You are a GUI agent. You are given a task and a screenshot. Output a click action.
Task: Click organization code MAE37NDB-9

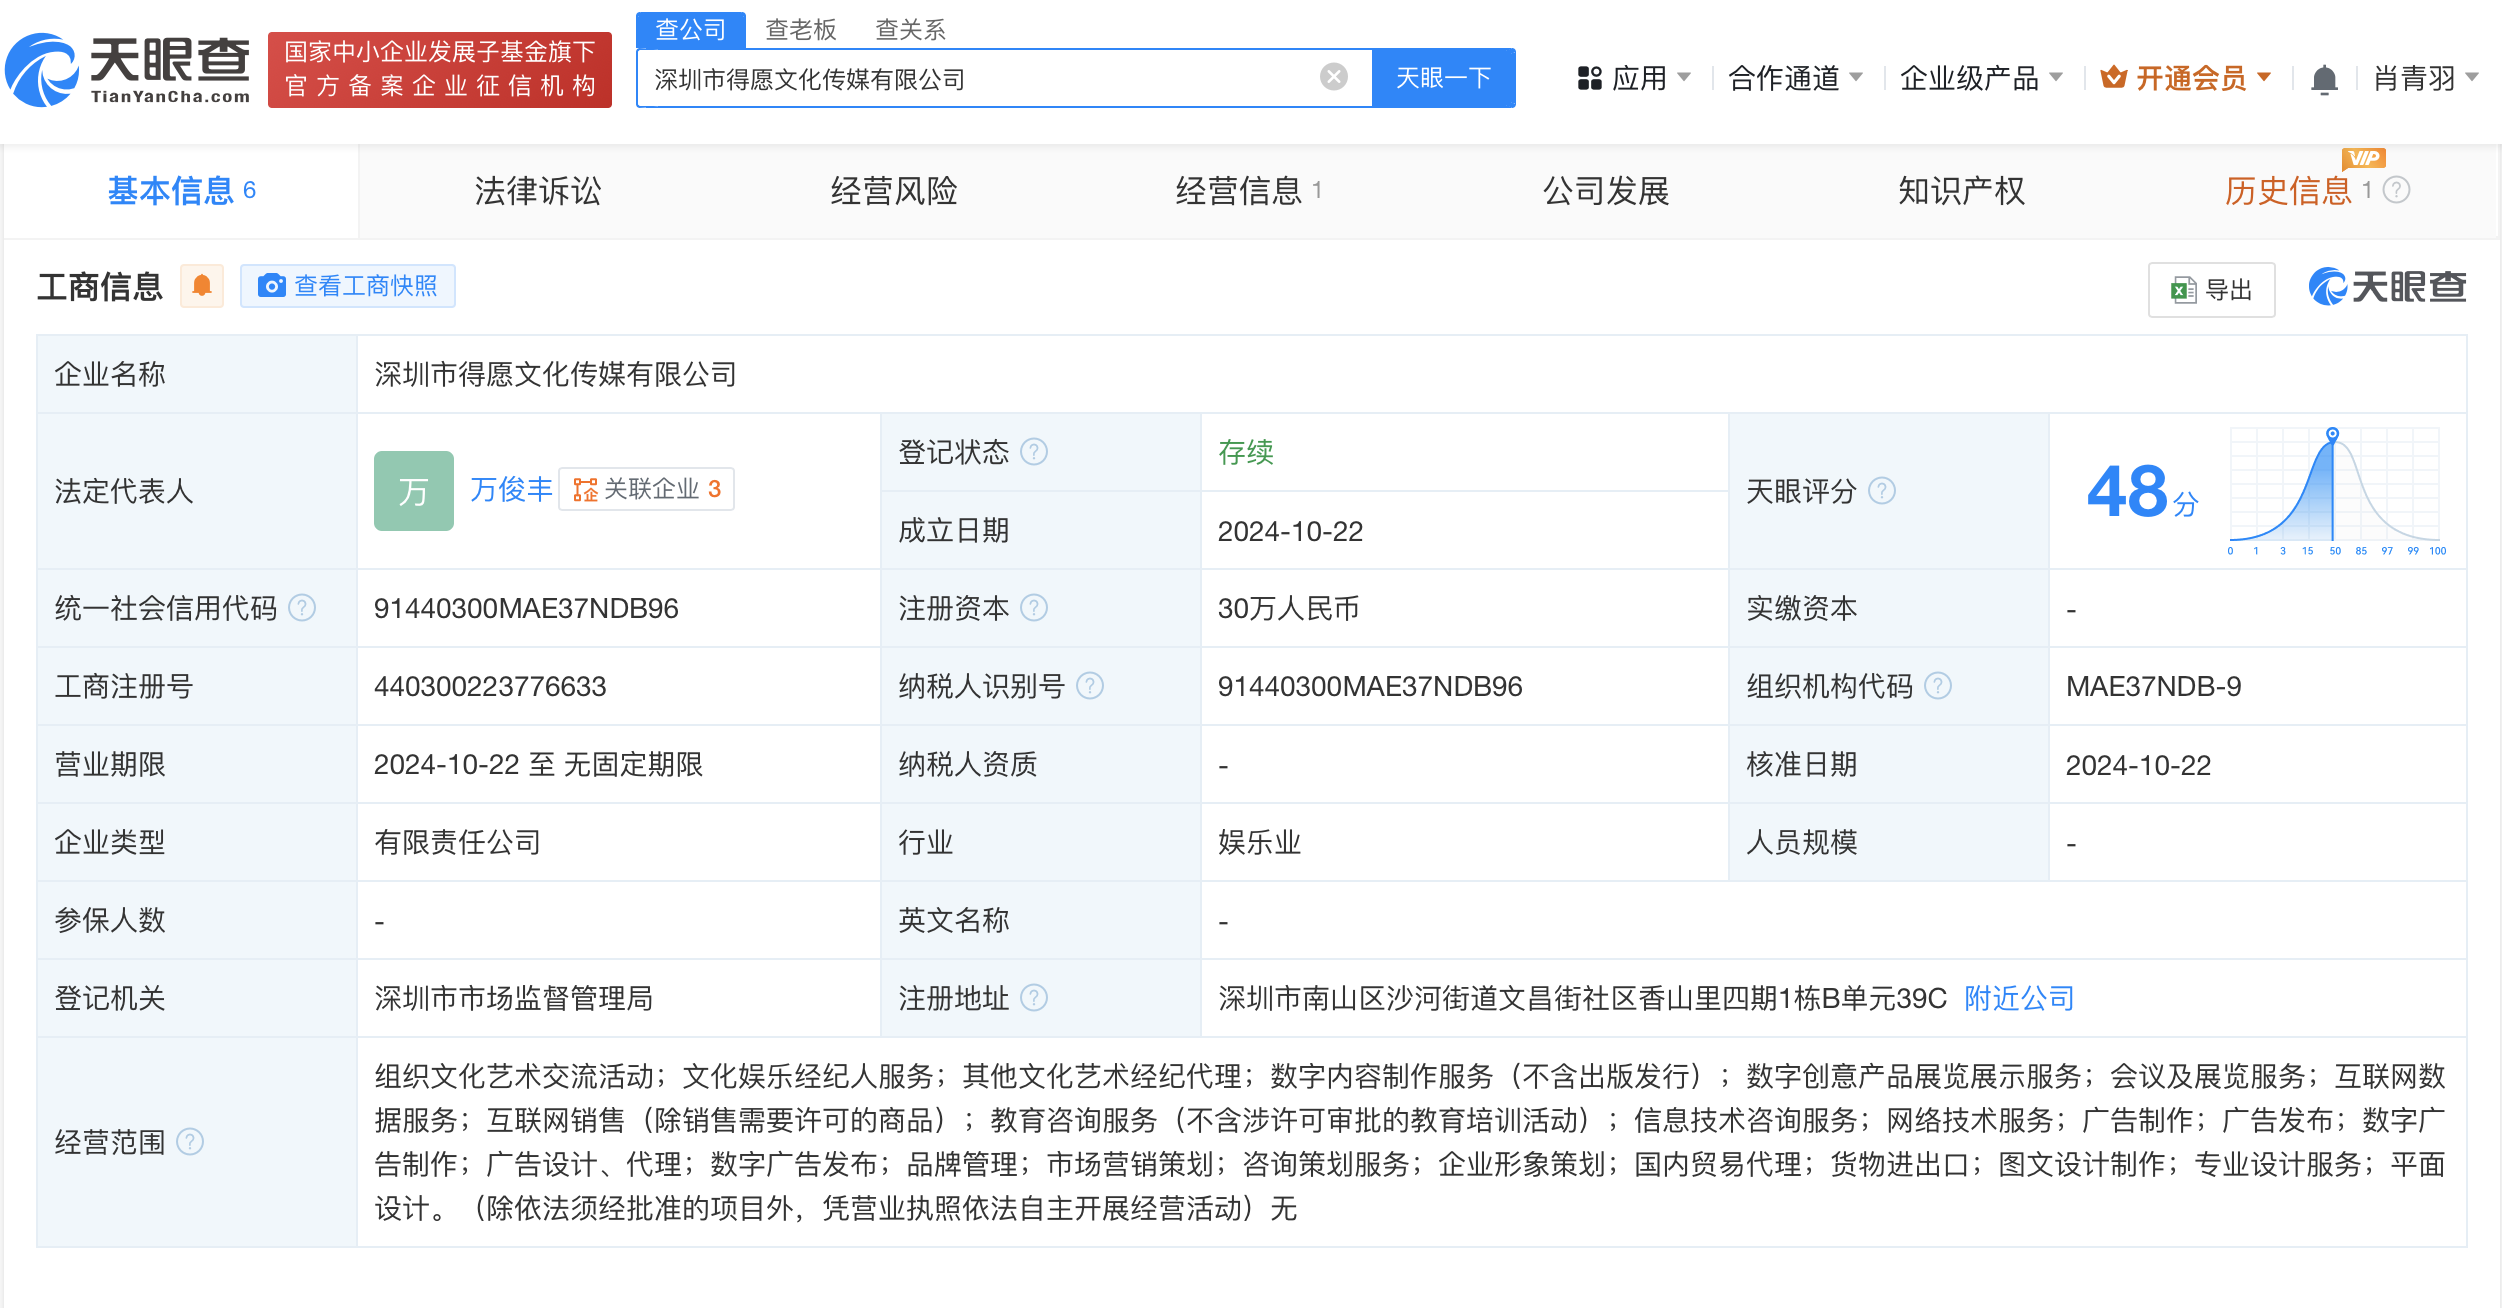point(2153,686)
